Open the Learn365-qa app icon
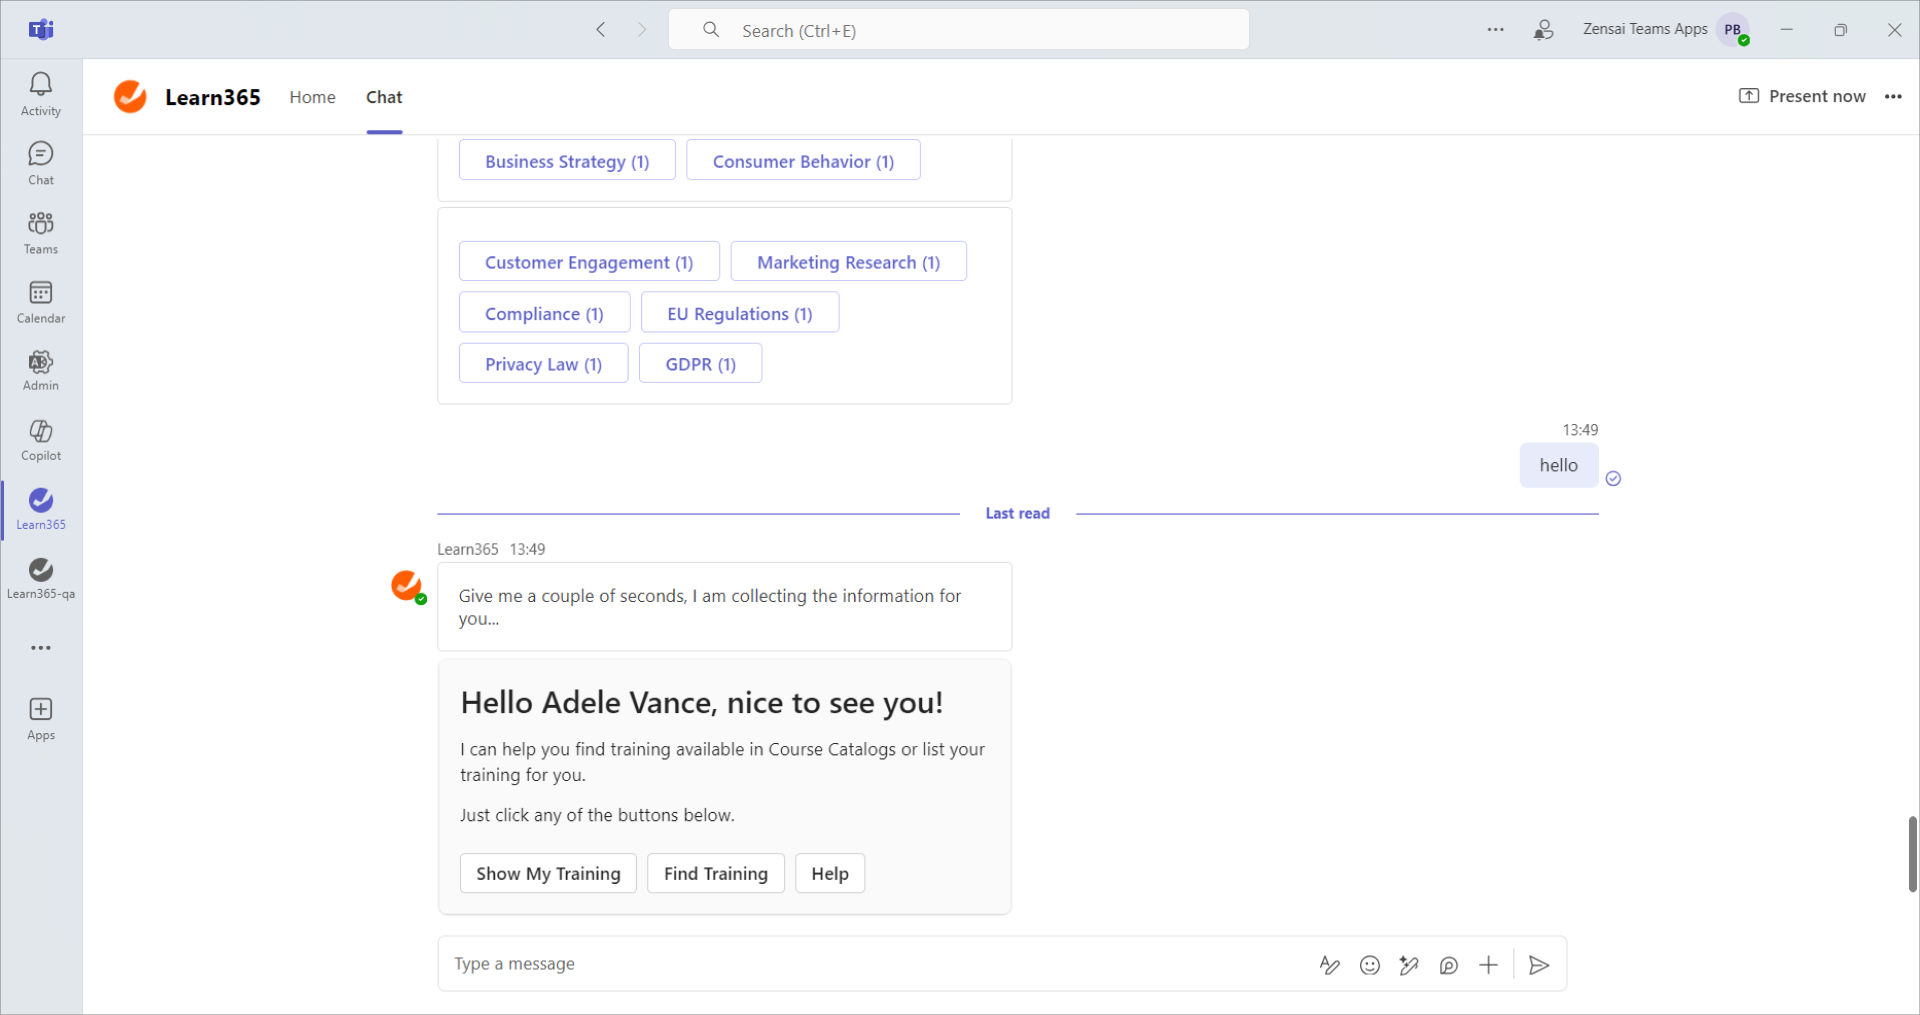This screenshot has width=1920, height=1015. [x=41, y=578]
